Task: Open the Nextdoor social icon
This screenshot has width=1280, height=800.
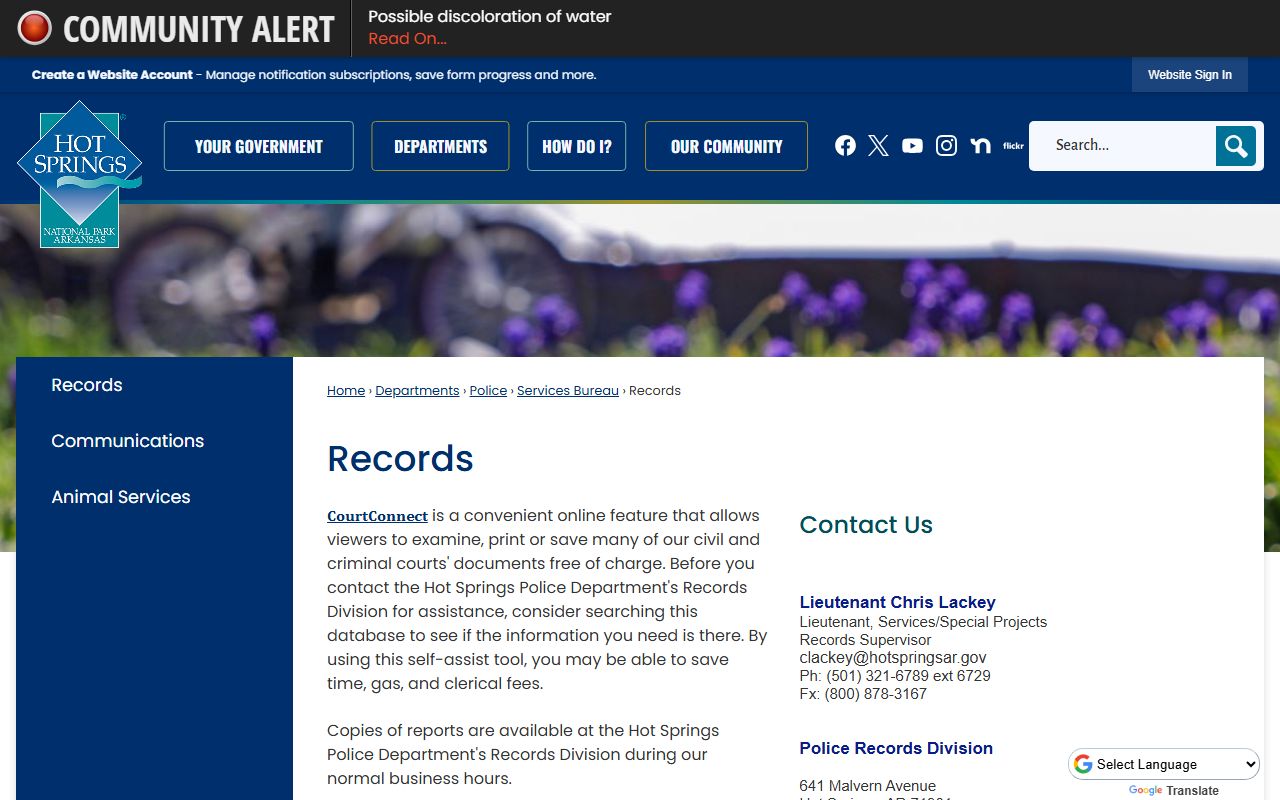Action: pyautogui.click(x=980, y=146)
